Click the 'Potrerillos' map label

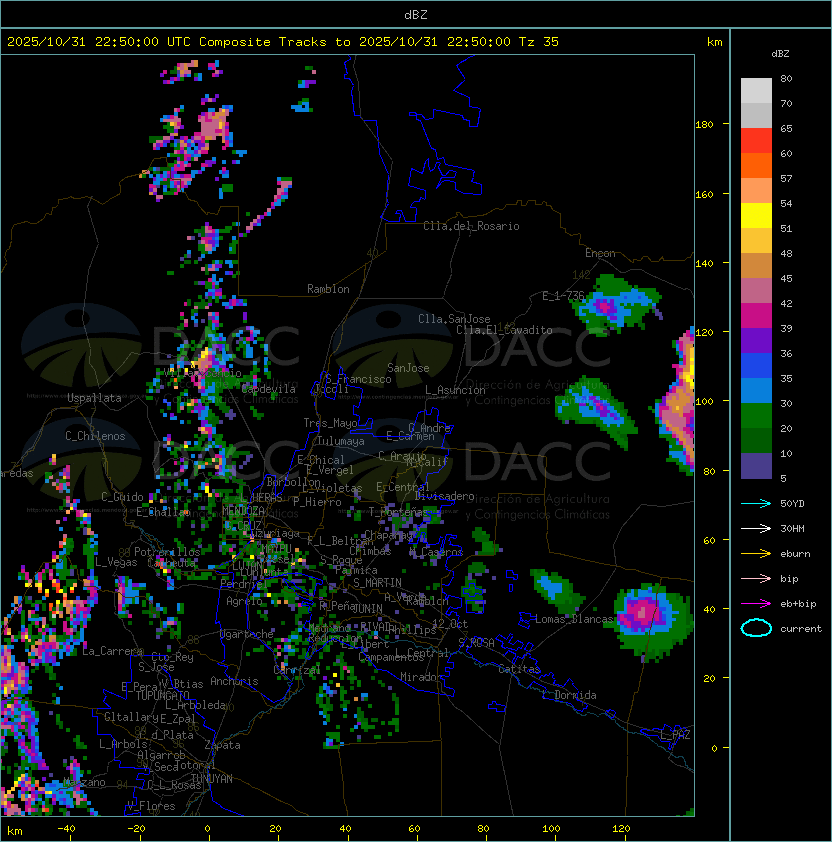pos(167,552)
